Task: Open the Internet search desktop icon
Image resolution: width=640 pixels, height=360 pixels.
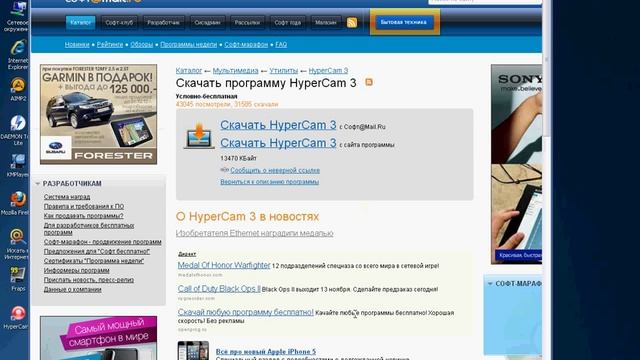Action: [17, 244]
